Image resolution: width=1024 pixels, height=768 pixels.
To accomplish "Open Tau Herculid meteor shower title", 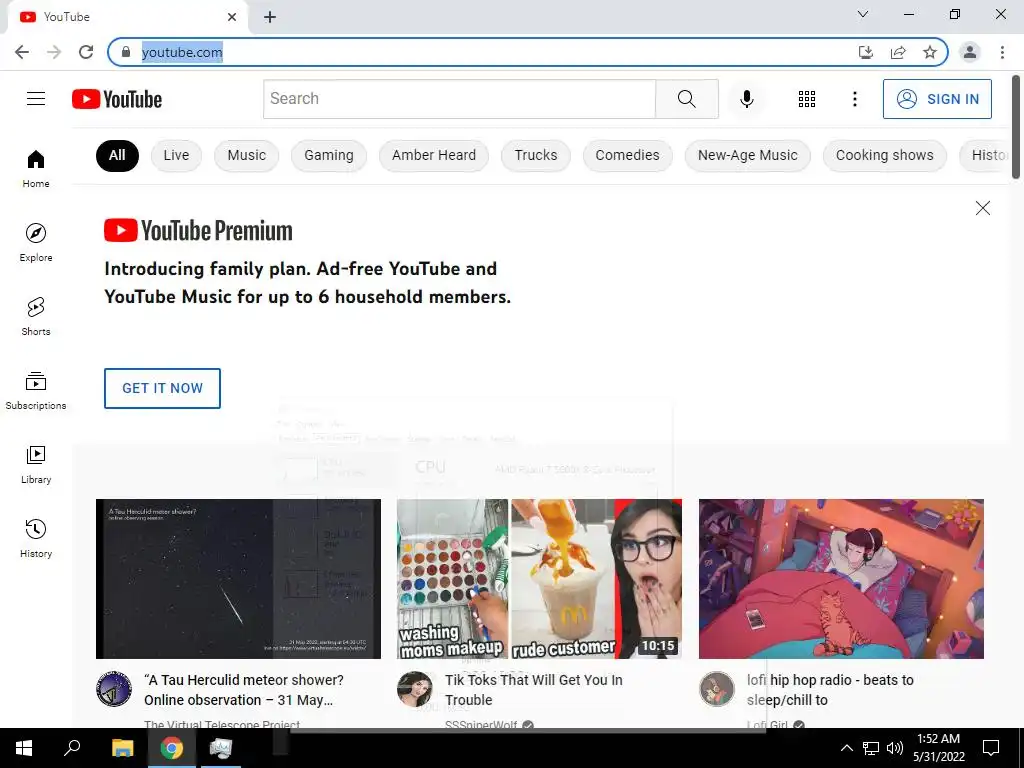I will click(244, 690).
